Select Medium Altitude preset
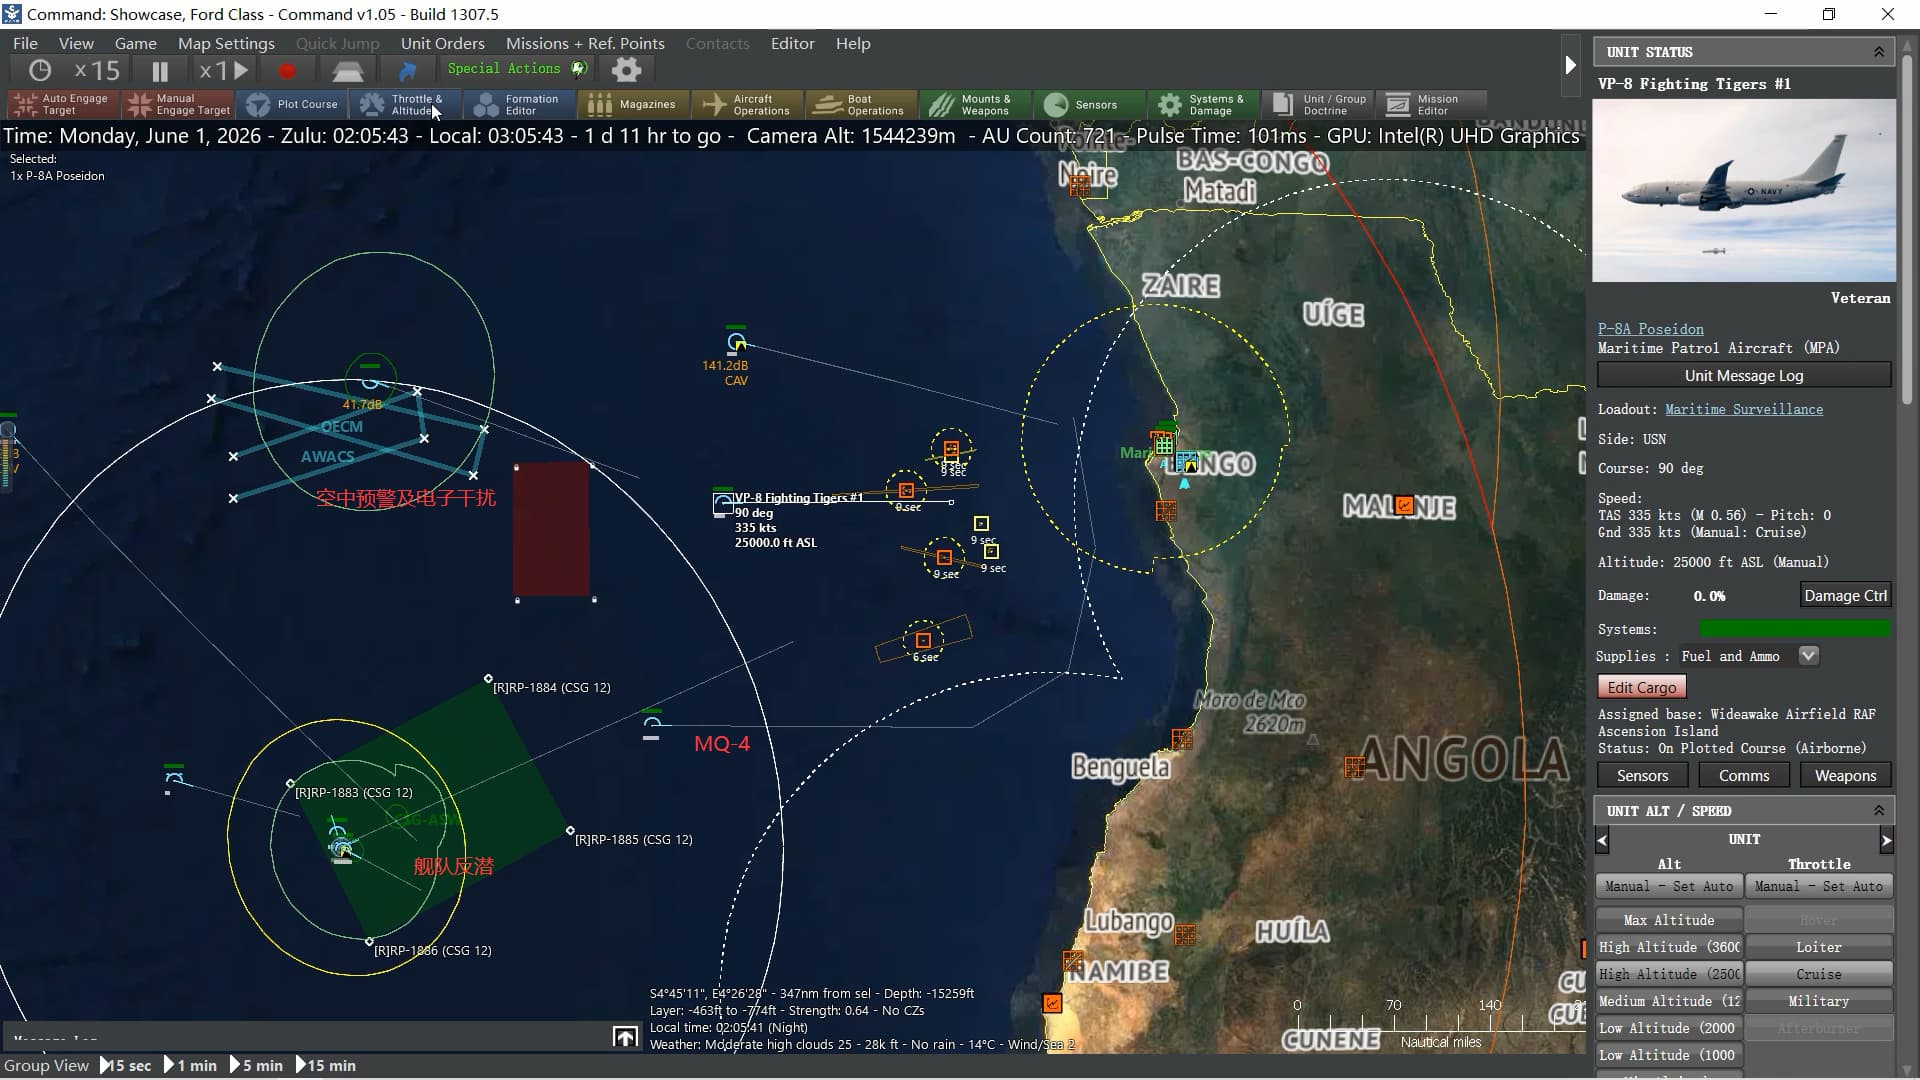Image resolution: width=1920 pixels, height=1080 pixels. click(x=1669, y=1001)
